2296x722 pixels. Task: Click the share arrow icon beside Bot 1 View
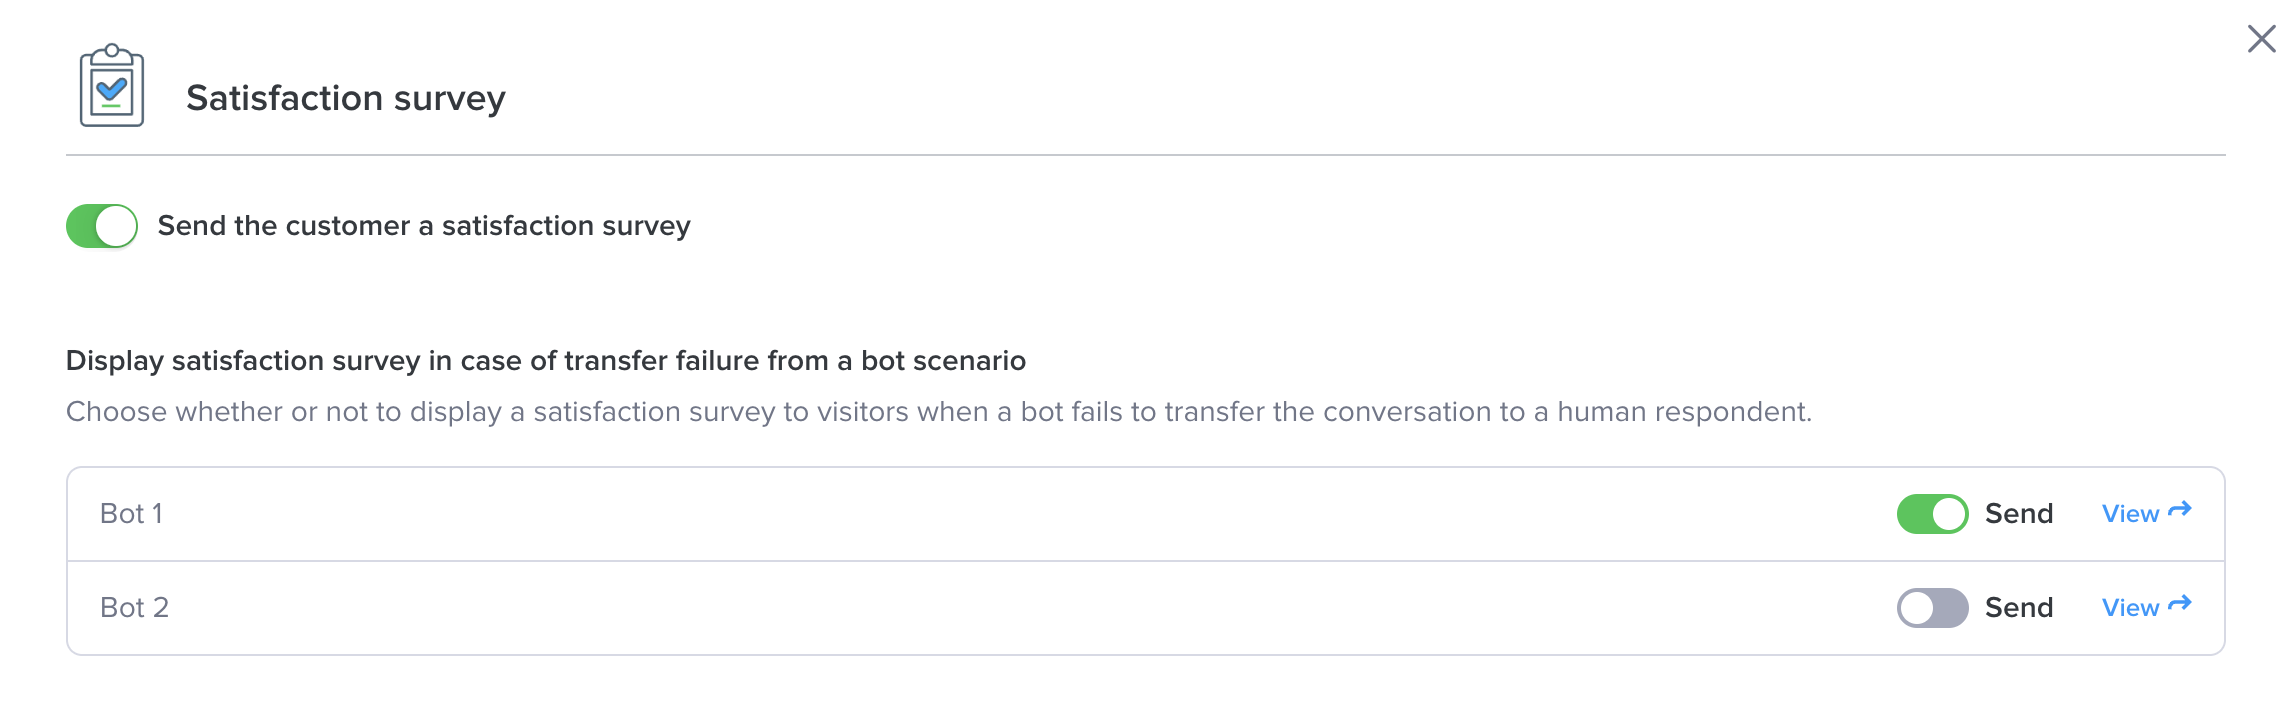click(x=2180, y=510)
